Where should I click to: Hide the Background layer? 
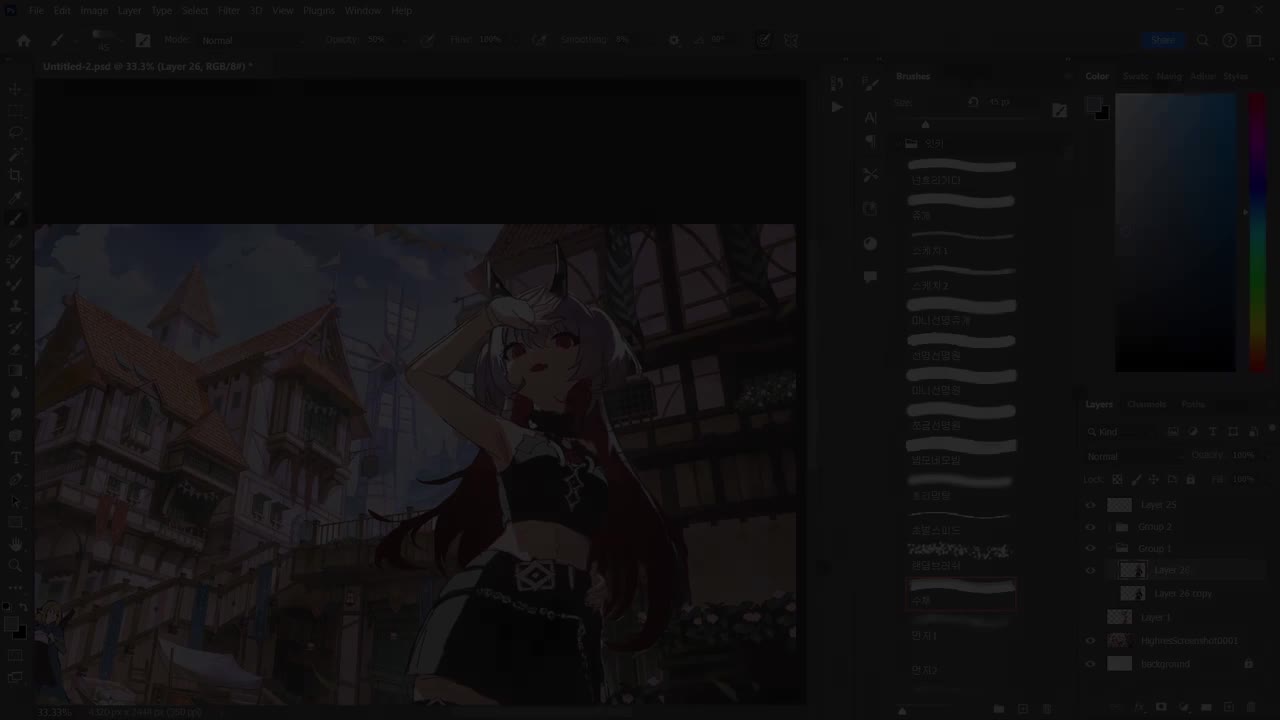(x=1091, y=664)
